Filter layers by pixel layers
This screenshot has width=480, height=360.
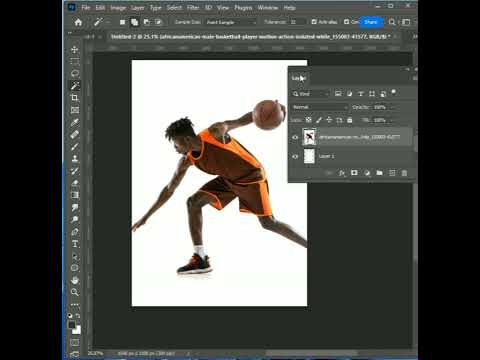pyautogui.click(x=338, y=94)
